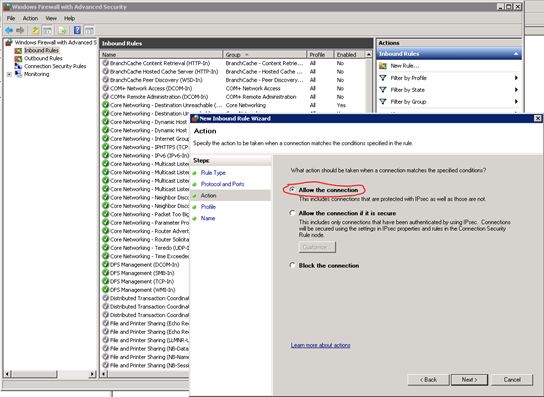Close the New Inbound Rule Wizard
The image size is (544, 397).
[x=537, y=118]
